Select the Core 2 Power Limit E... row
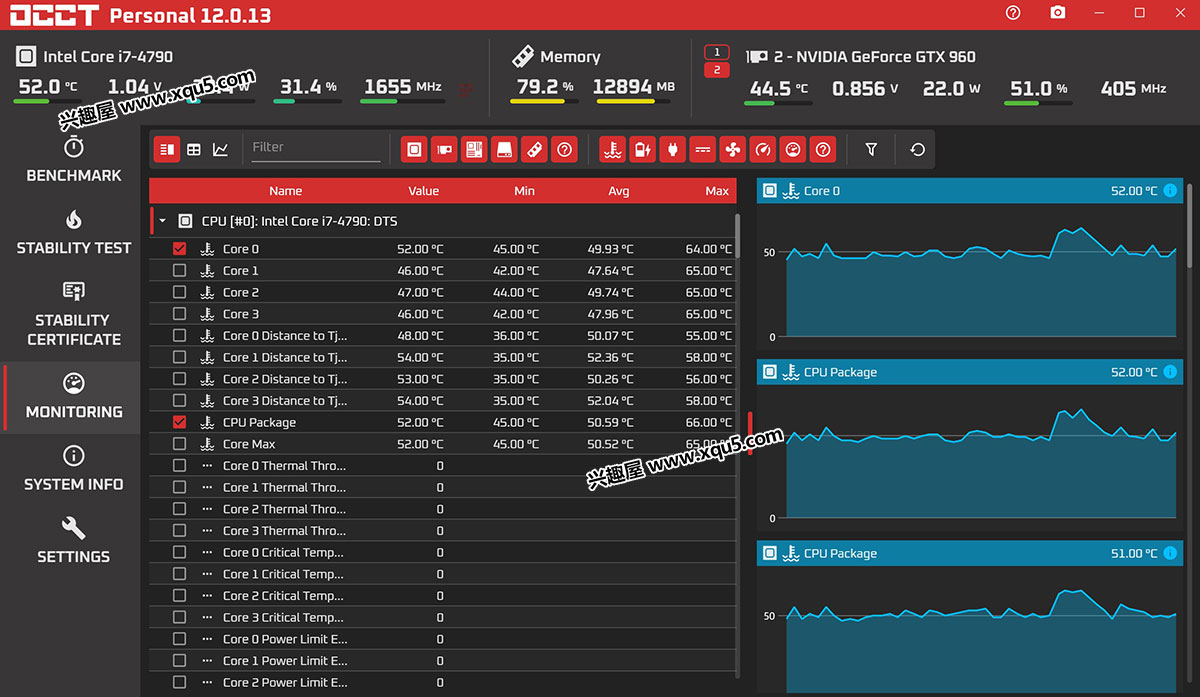 point(443,683)
